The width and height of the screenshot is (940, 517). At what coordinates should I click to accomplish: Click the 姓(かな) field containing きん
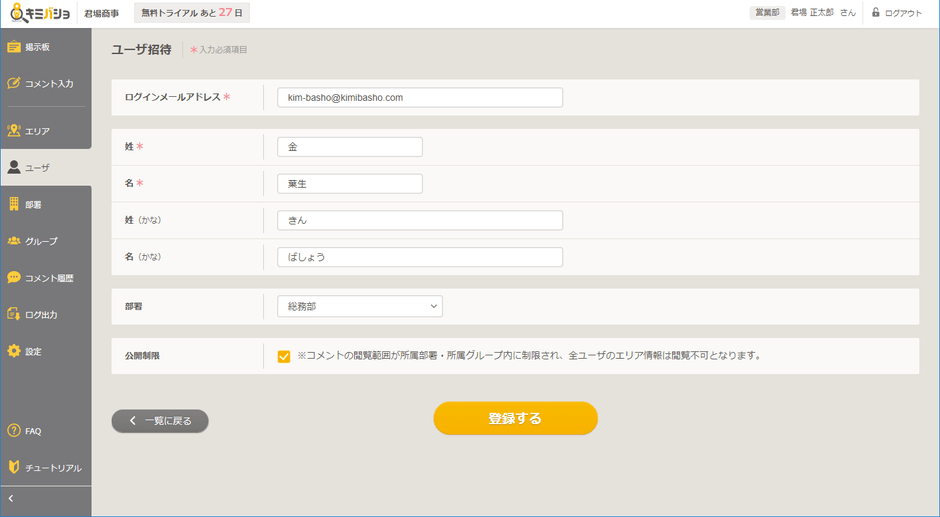click(420, 220)
